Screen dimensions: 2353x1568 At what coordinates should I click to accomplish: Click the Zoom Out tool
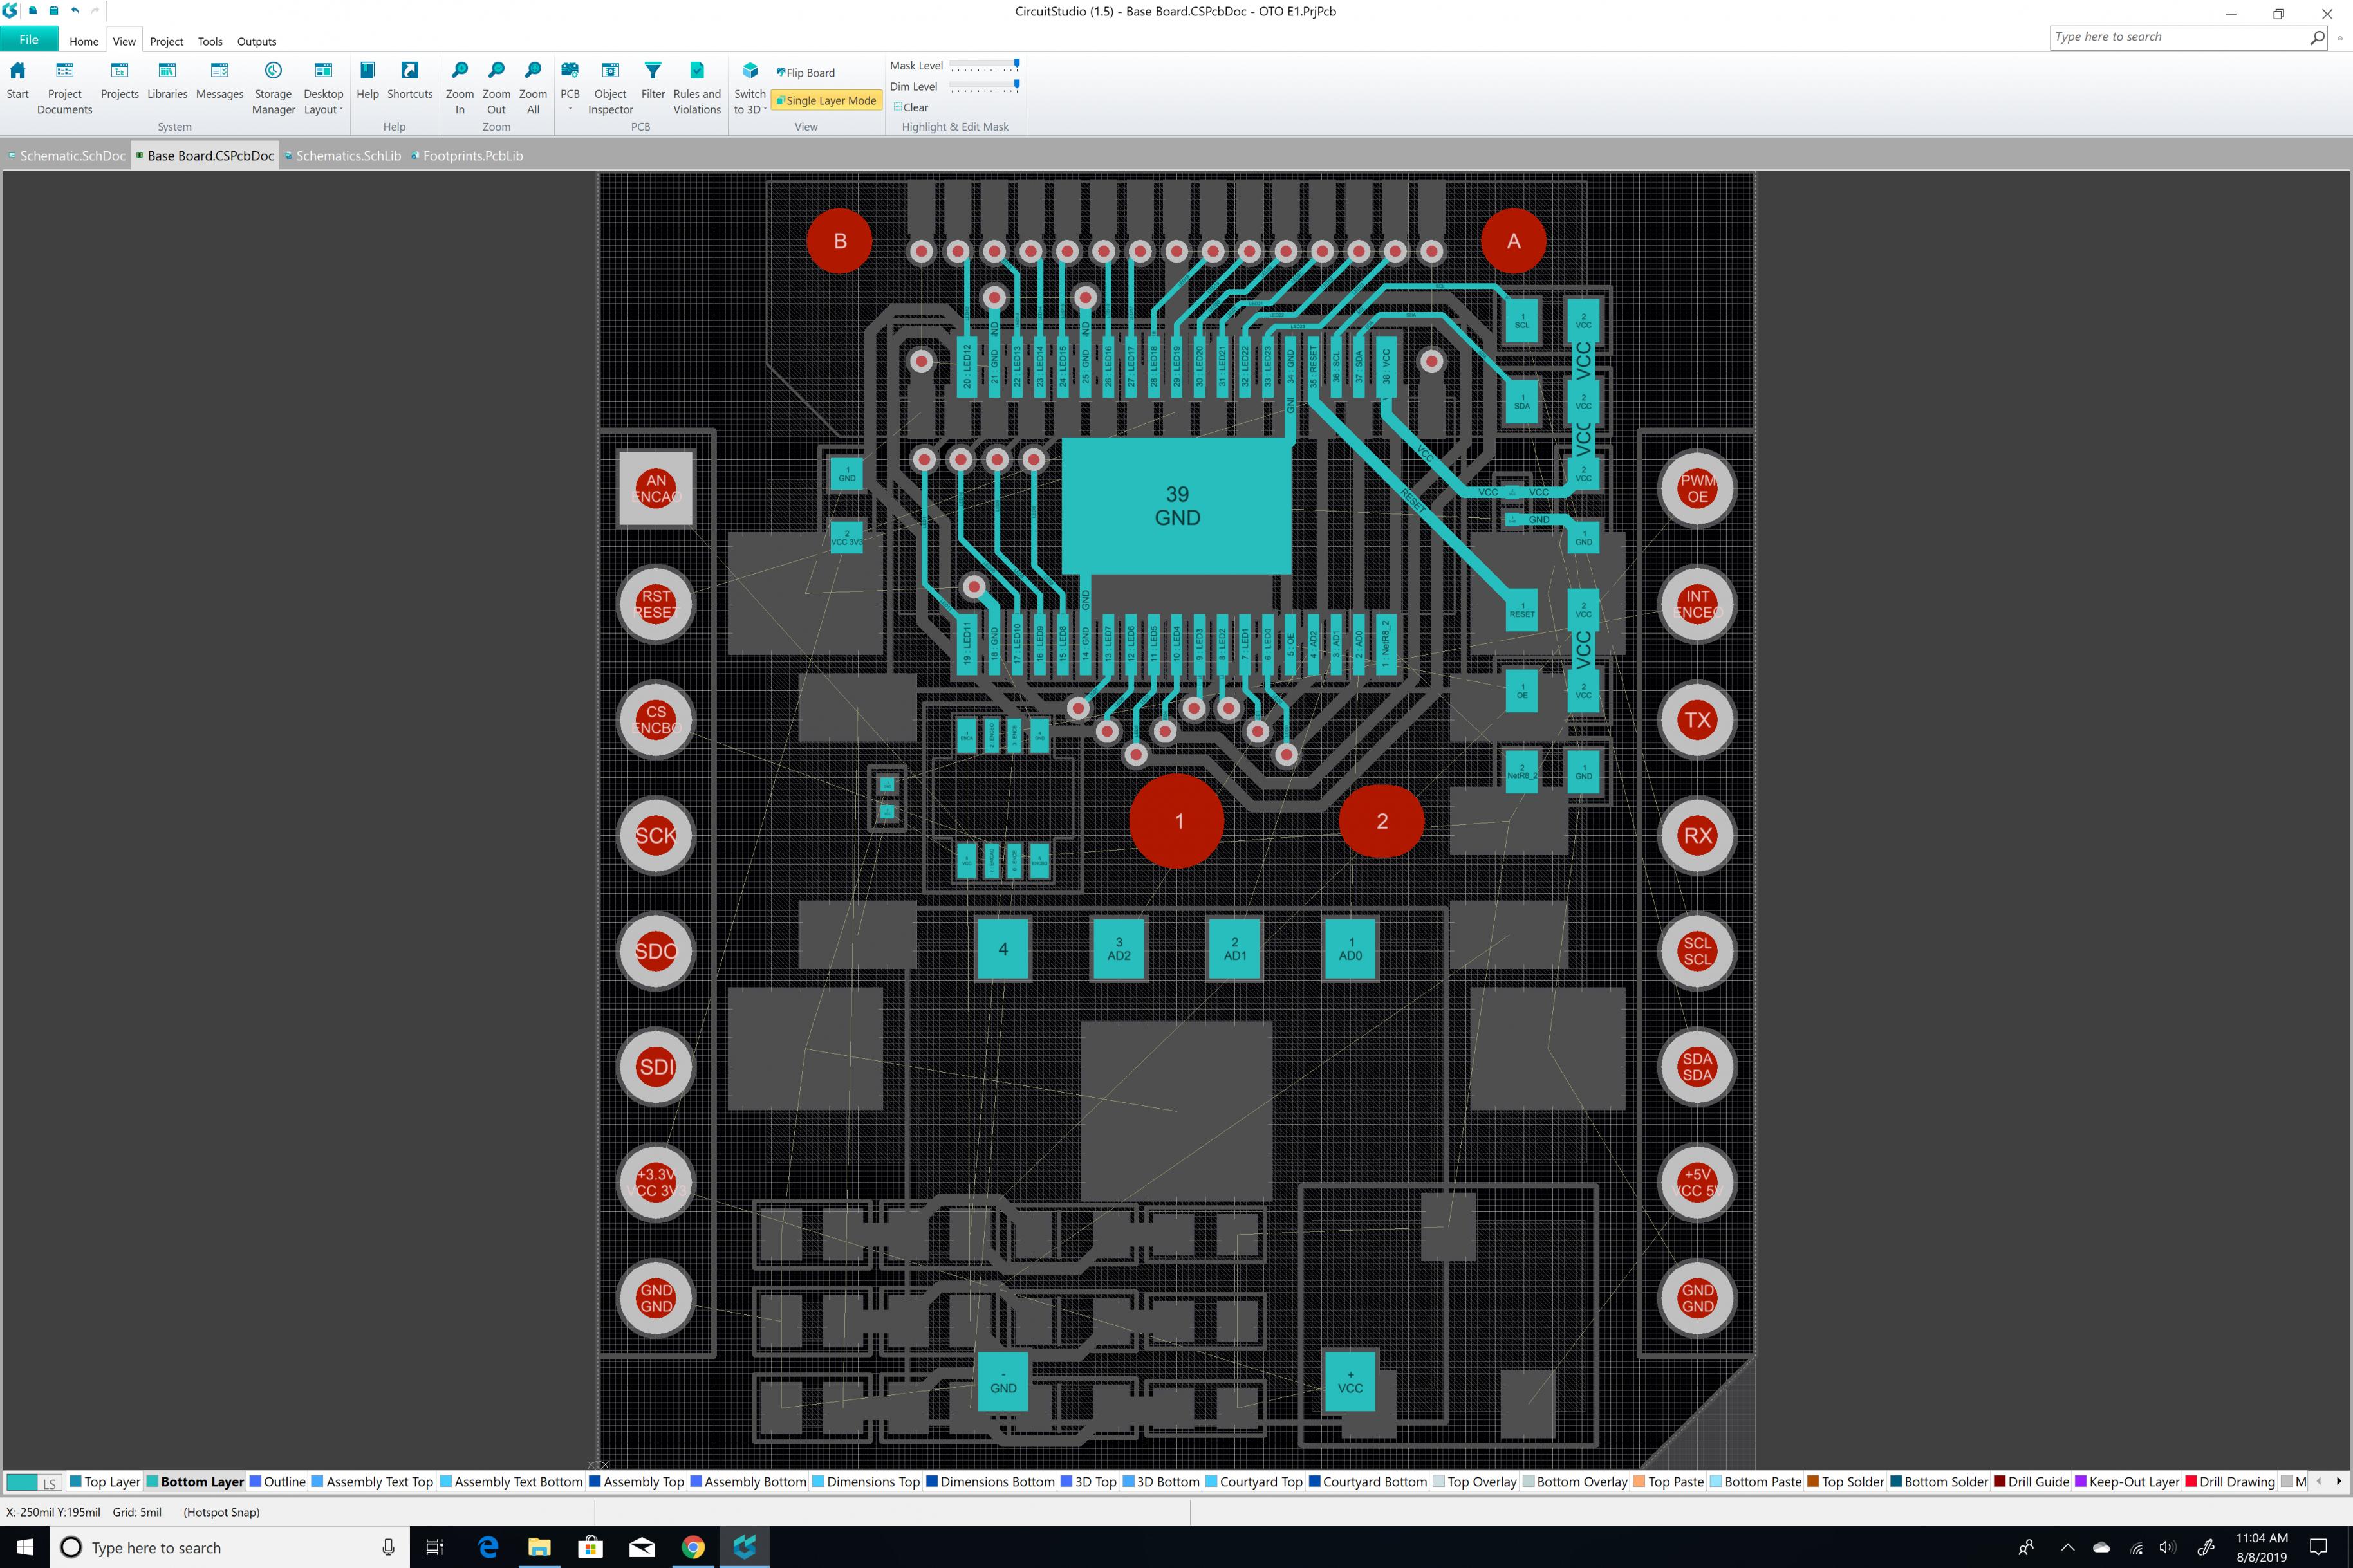(x=496, y=88)
